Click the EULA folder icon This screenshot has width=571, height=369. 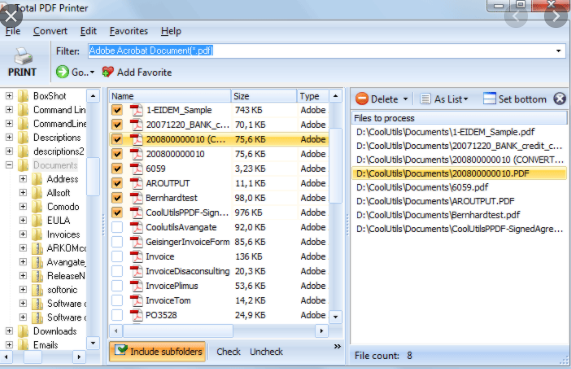[x=37, y=220]
